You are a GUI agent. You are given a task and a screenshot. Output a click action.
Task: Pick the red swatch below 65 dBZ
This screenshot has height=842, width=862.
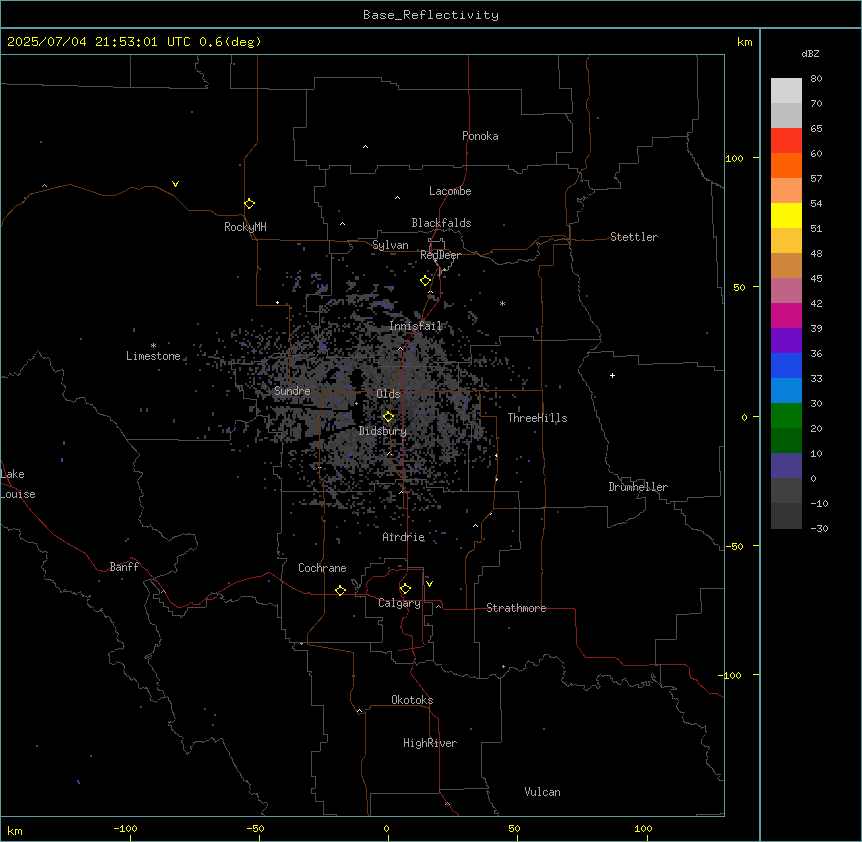(786, 141)
